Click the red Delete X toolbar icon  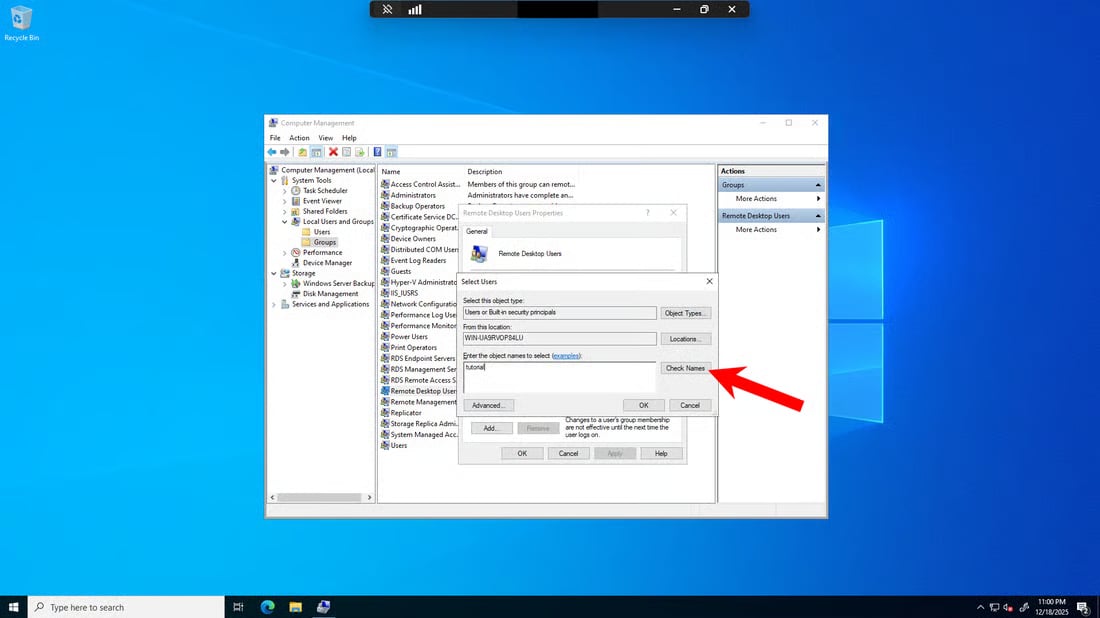click(x=333, y=152)
